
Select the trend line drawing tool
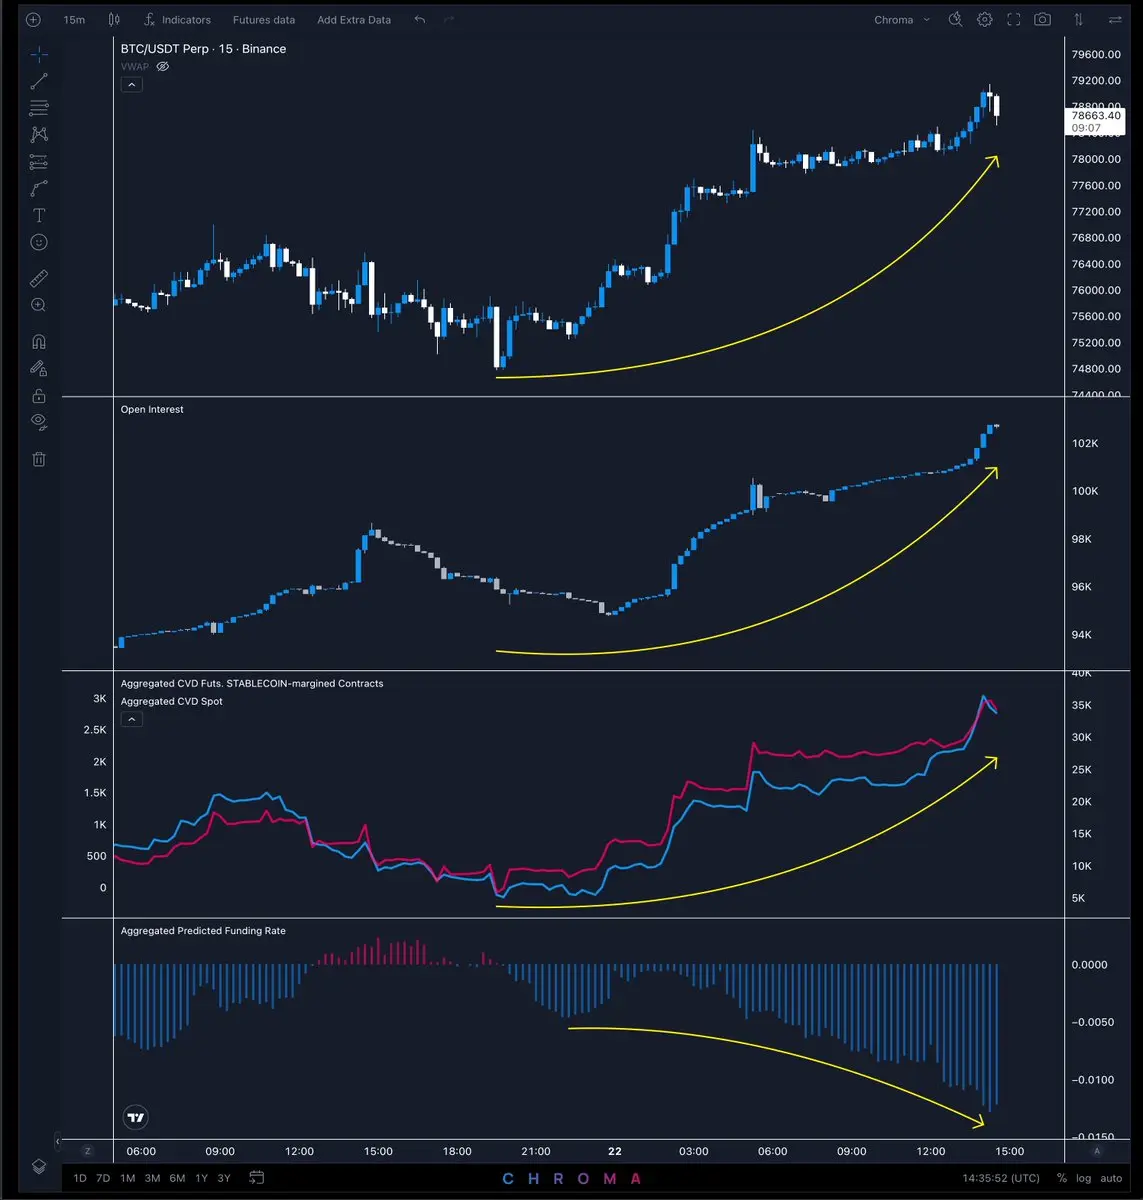[39, 81]
